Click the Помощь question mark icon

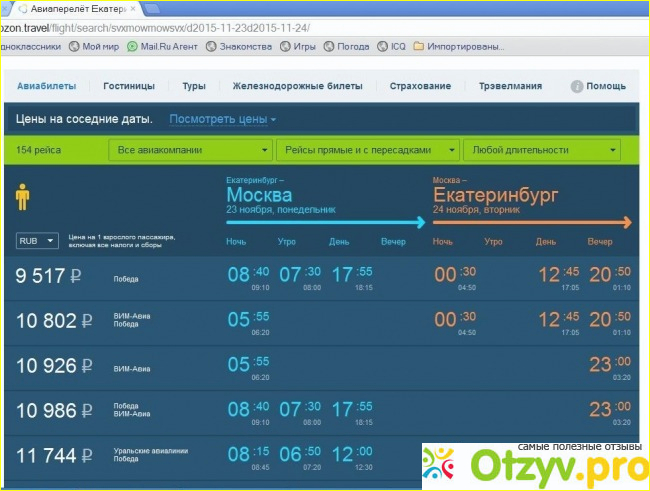pos(577,87)
